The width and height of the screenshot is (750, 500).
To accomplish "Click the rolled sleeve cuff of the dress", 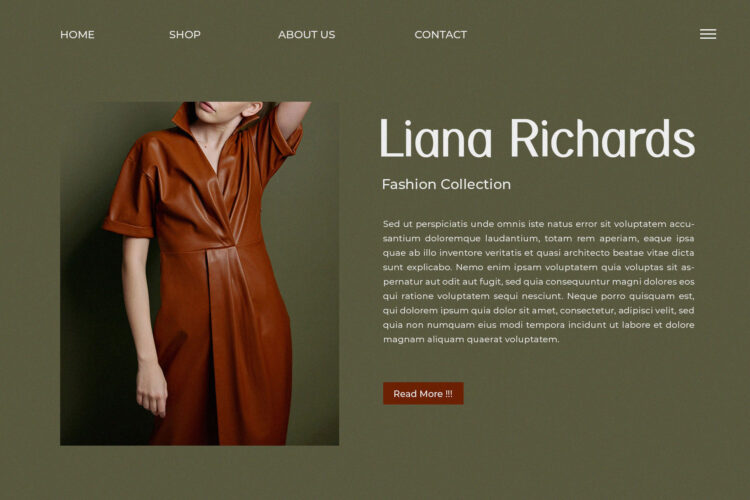I will [128, 227].
